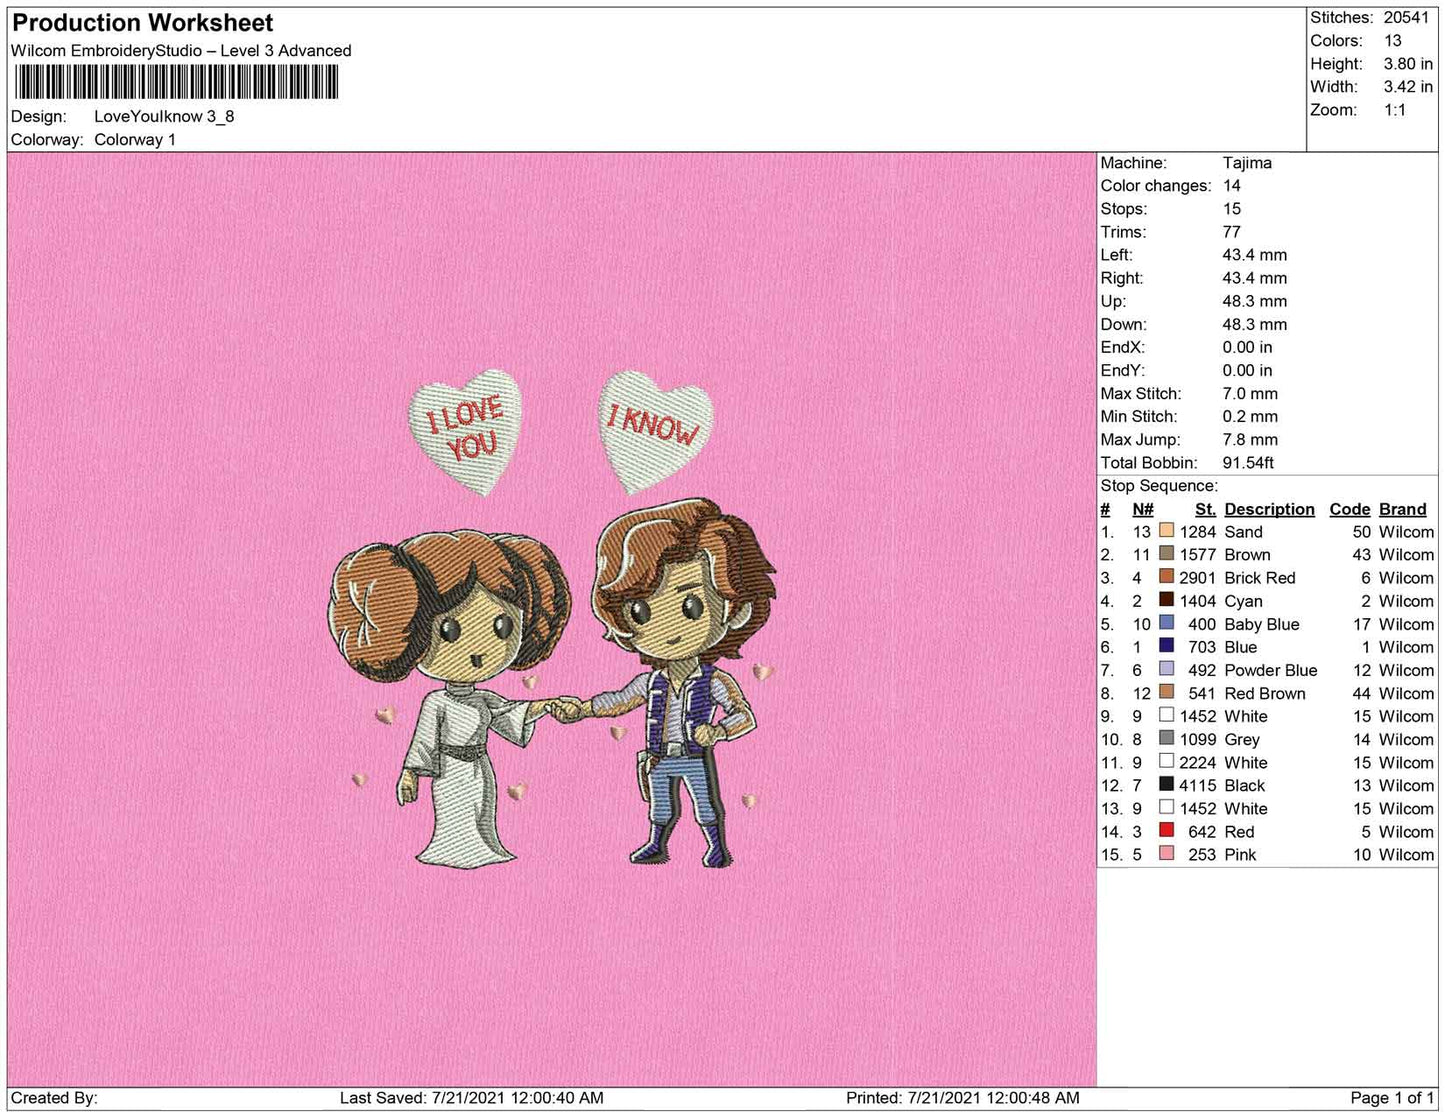
Task: Click the Sand color swatch in stop 1
Action: [x=1166, y=531]
